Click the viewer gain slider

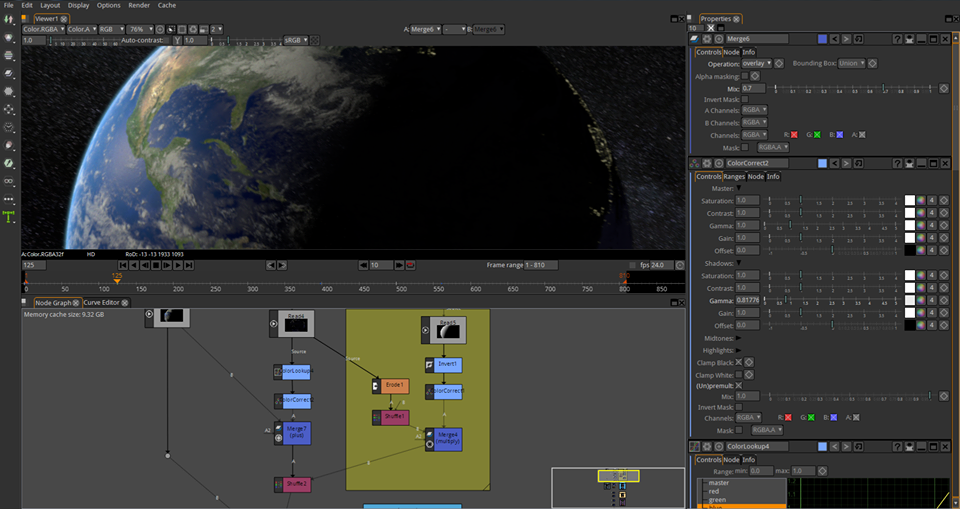[84, 40]
